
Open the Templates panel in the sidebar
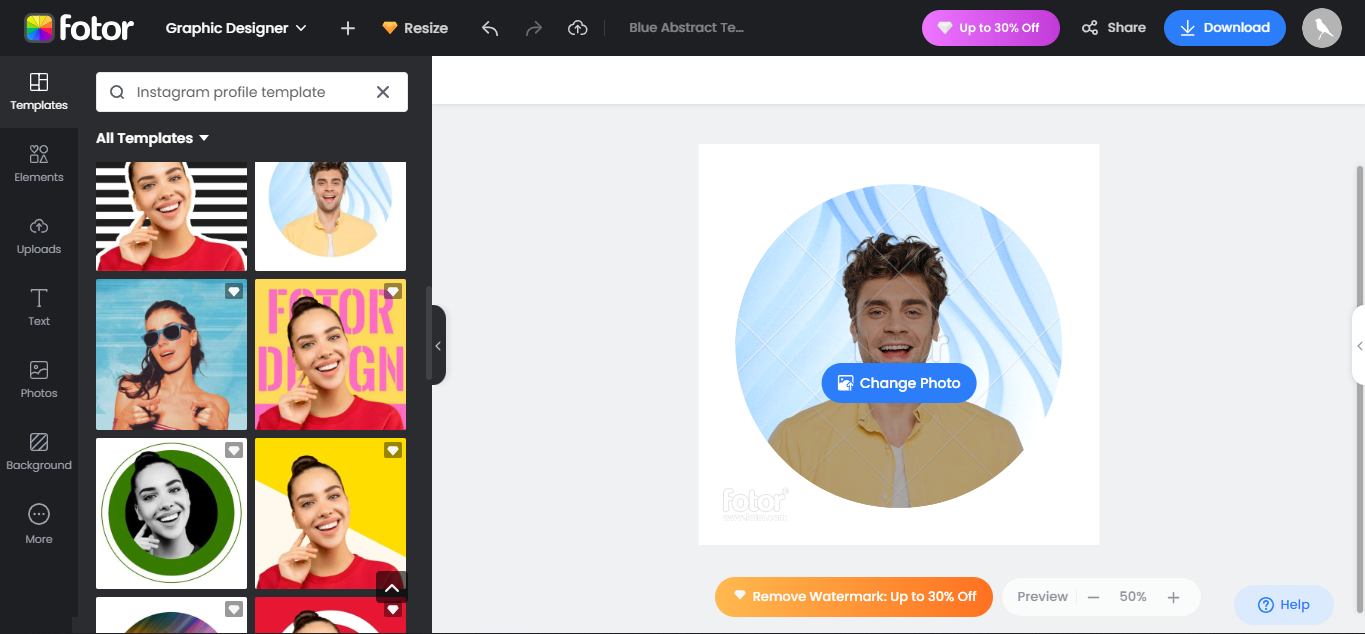[39, 90]
